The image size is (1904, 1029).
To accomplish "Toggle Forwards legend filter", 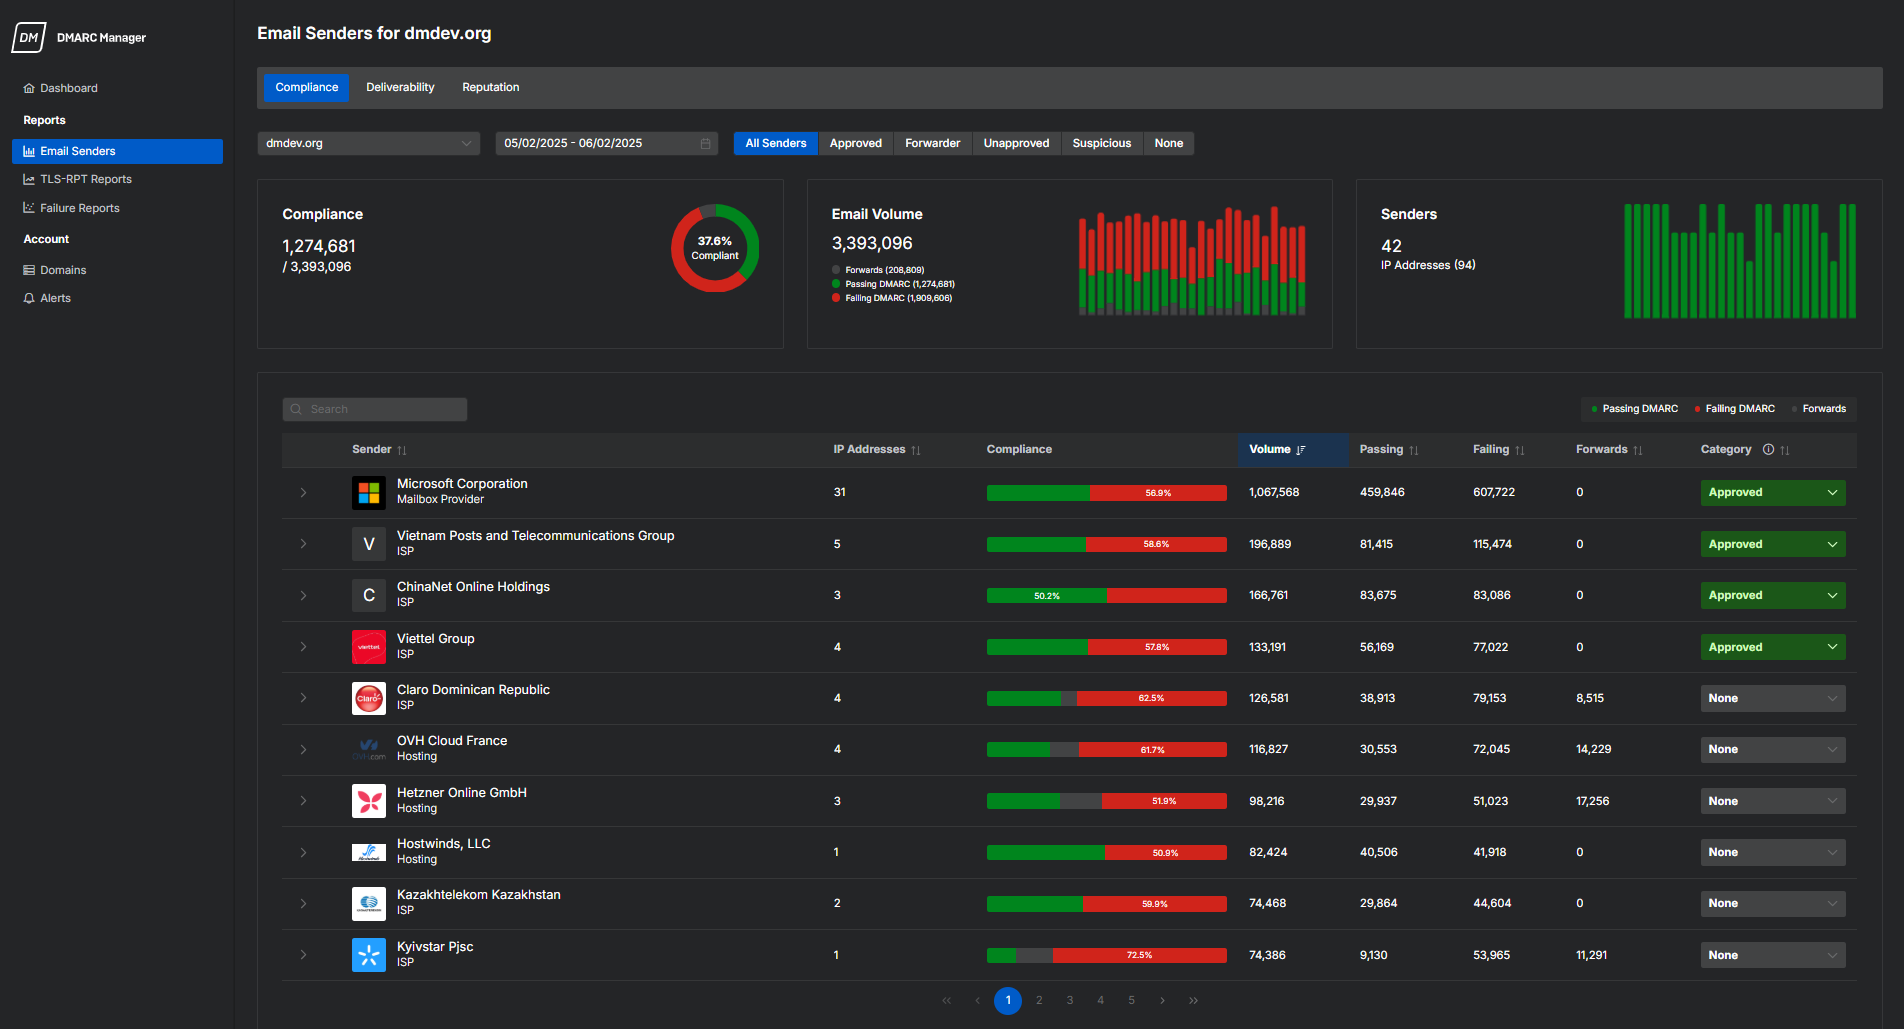I will click(x=1820, y=409).
